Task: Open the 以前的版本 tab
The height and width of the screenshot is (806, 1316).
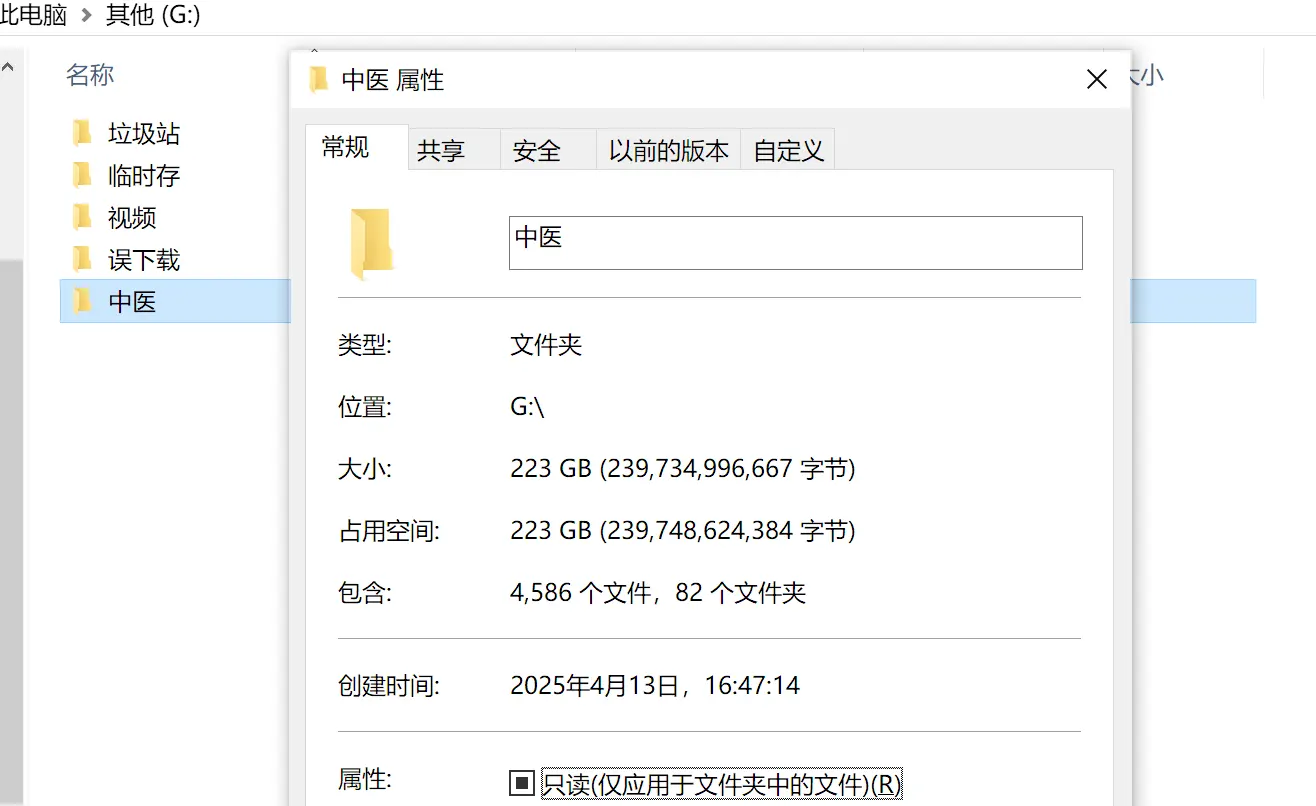Action: click(669, 151)
